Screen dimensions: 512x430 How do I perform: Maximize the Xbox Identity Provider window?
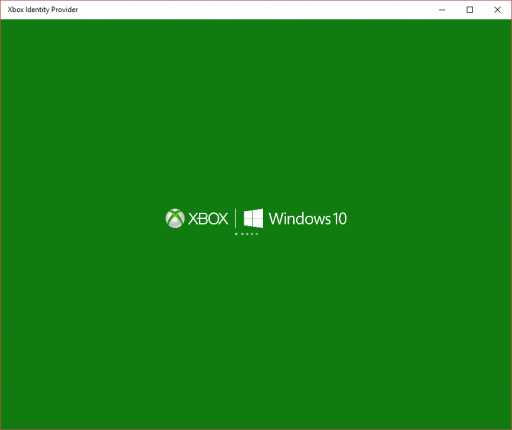coord(469,10)
